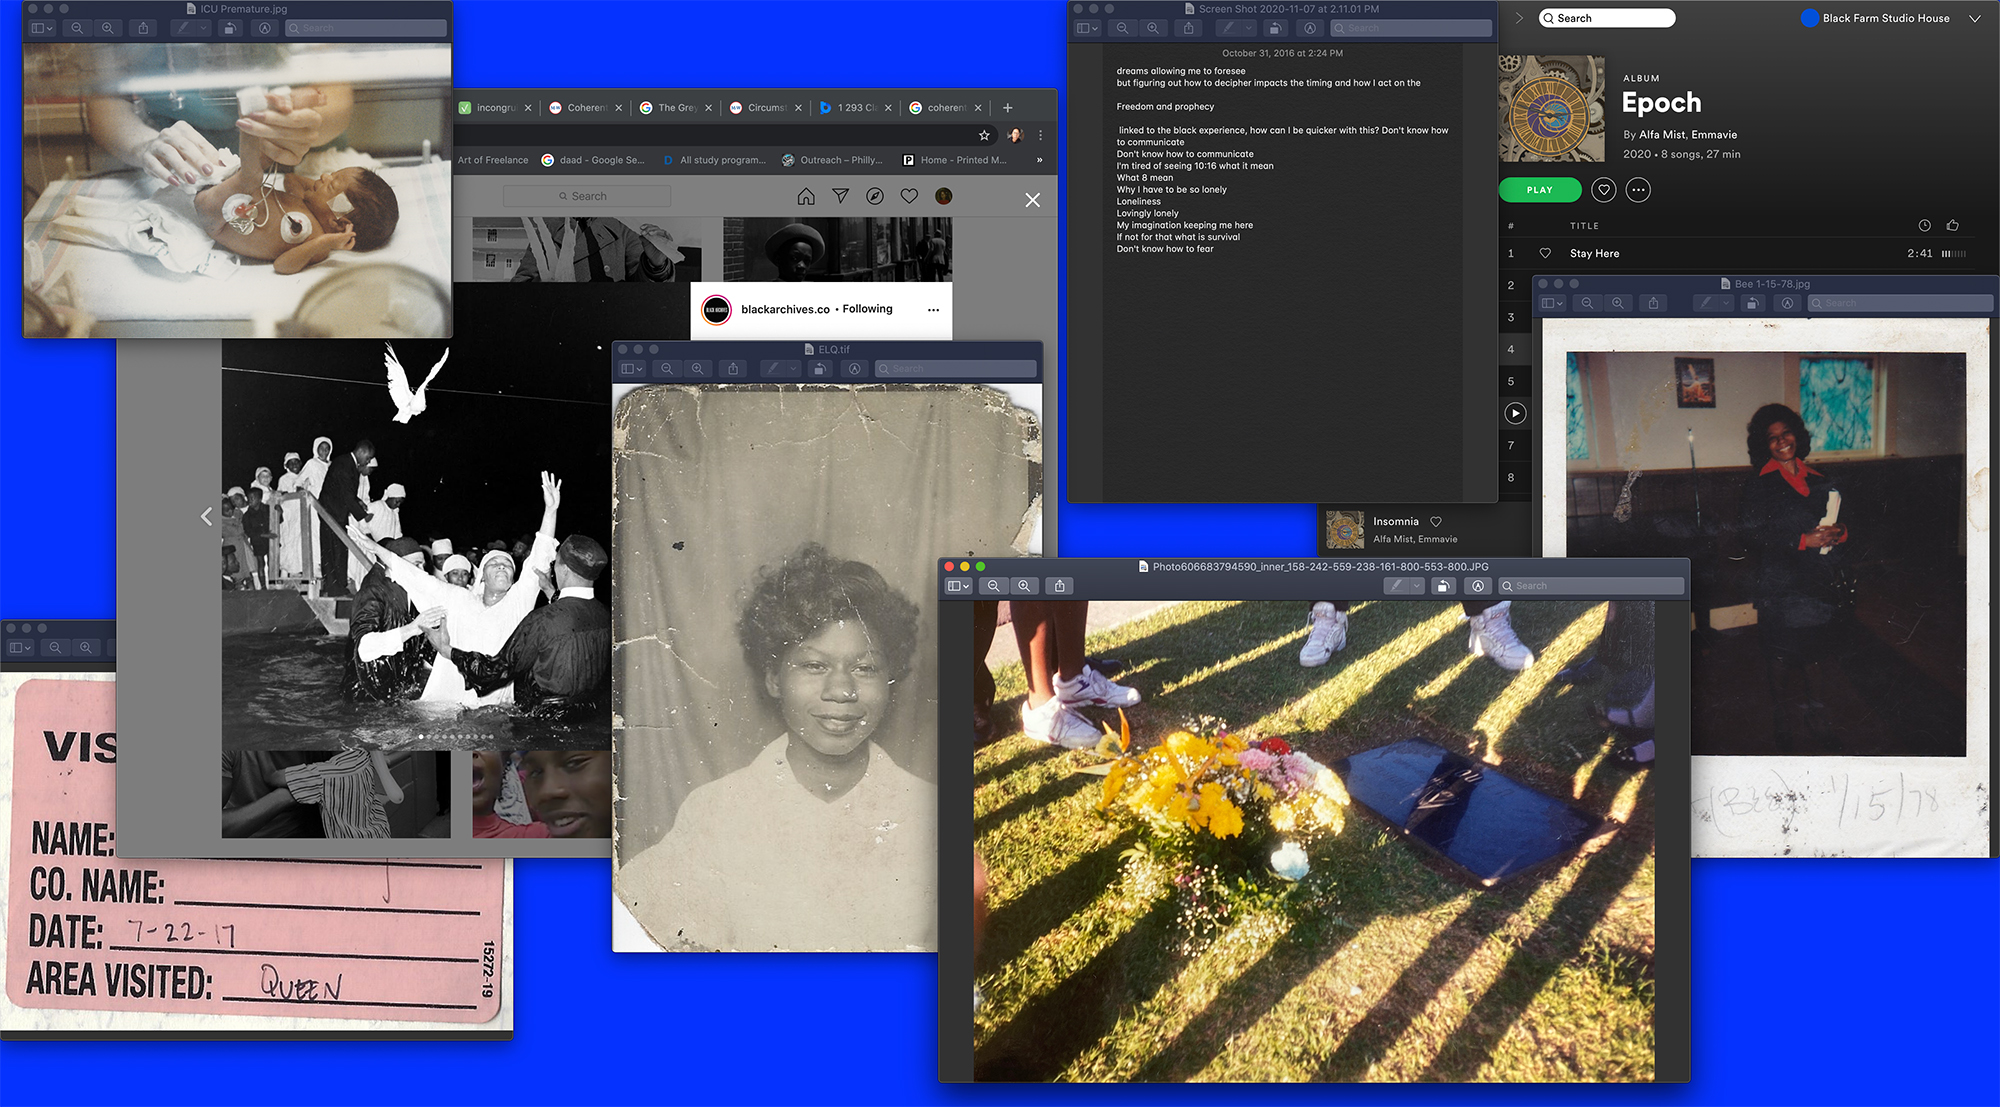Open more options on blackarchives.co post
This screenshot has height=1107, width=2000.
click(933, 310)
